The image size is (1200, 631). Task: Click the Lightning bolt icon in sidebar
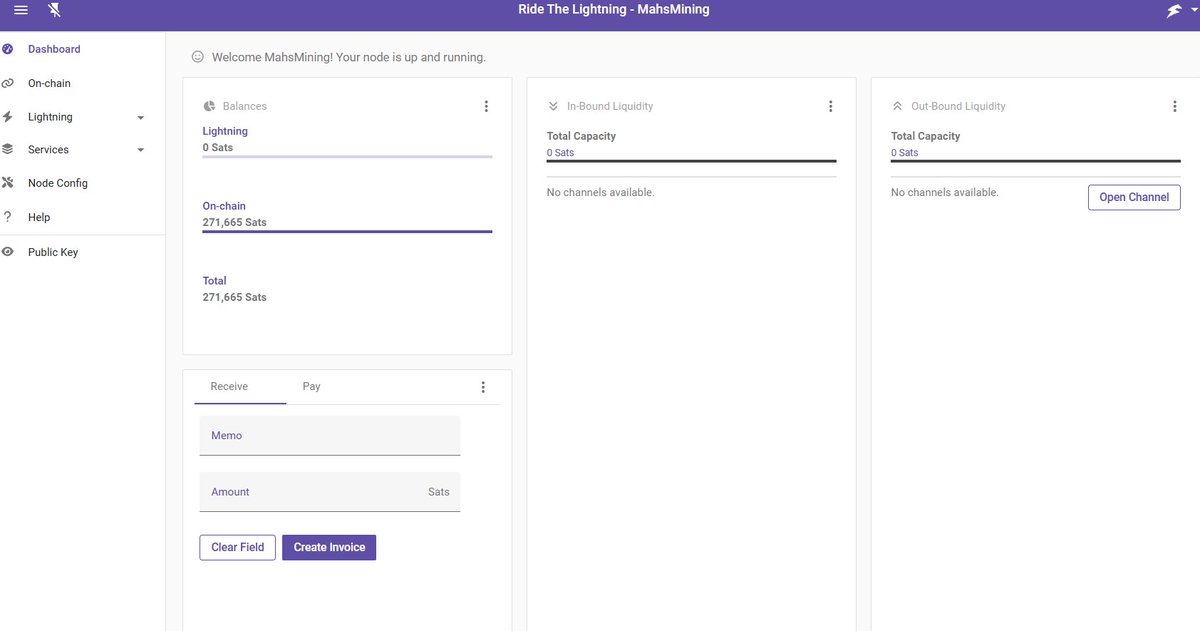pos(8,117)
